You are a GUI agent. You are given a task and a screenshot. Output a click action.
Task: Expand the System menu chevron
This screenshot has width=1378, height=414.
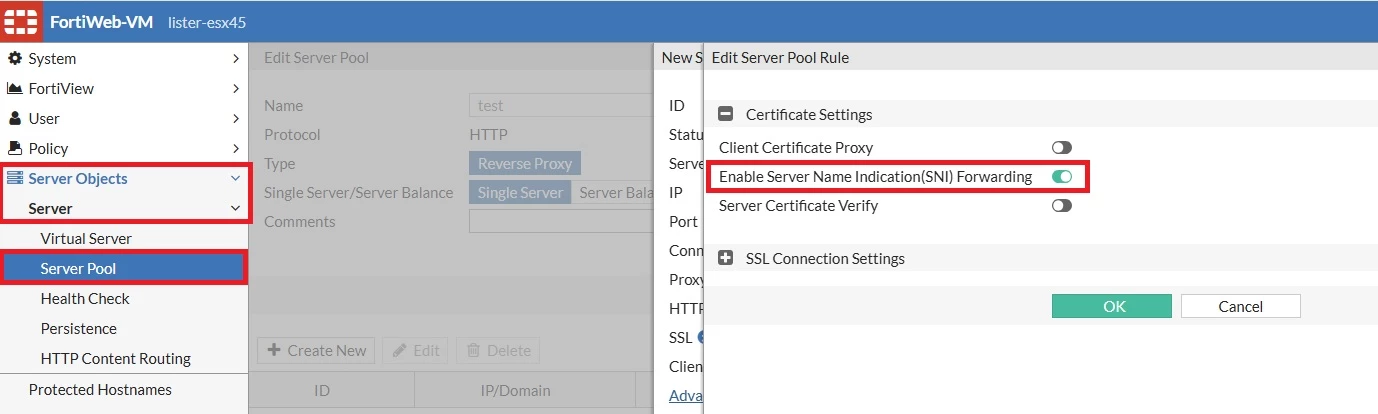coord(236,58)
